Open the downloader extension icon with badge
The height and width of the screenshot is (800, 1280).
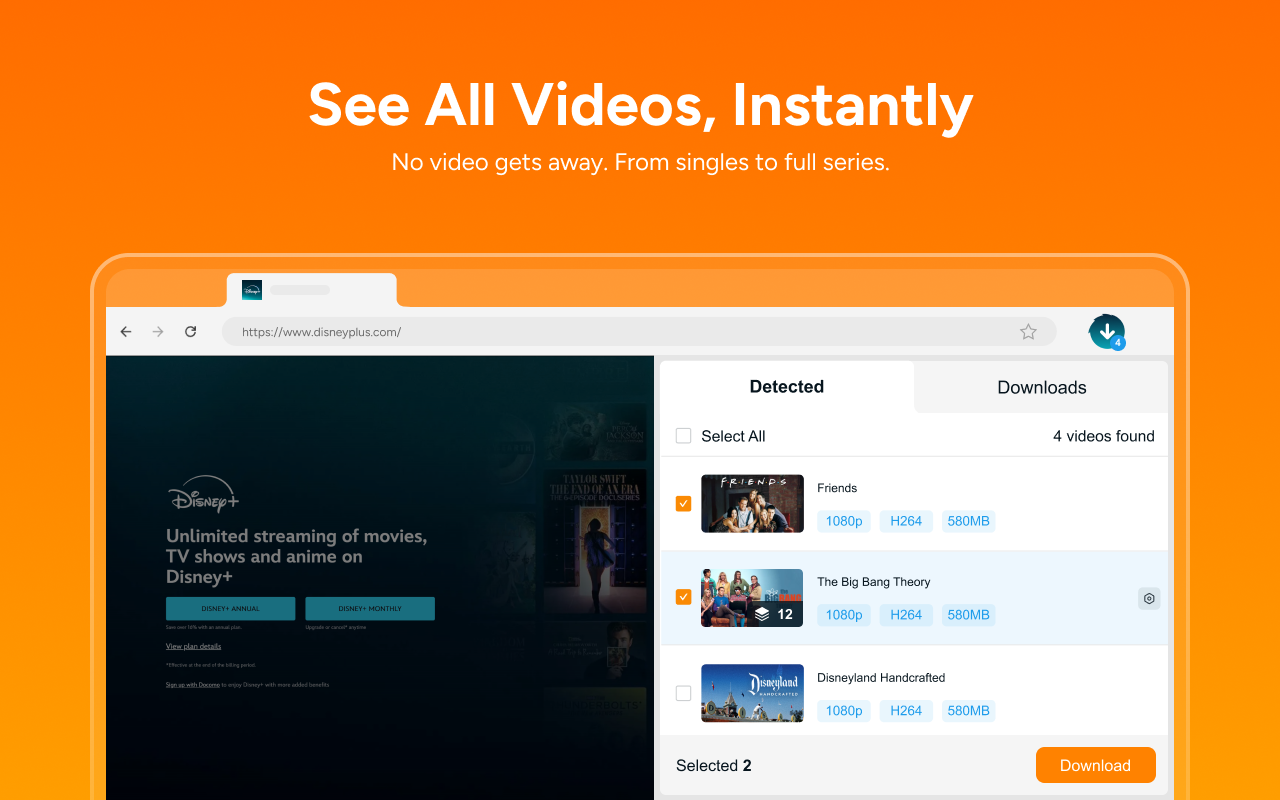click(x=1107, y=332)
